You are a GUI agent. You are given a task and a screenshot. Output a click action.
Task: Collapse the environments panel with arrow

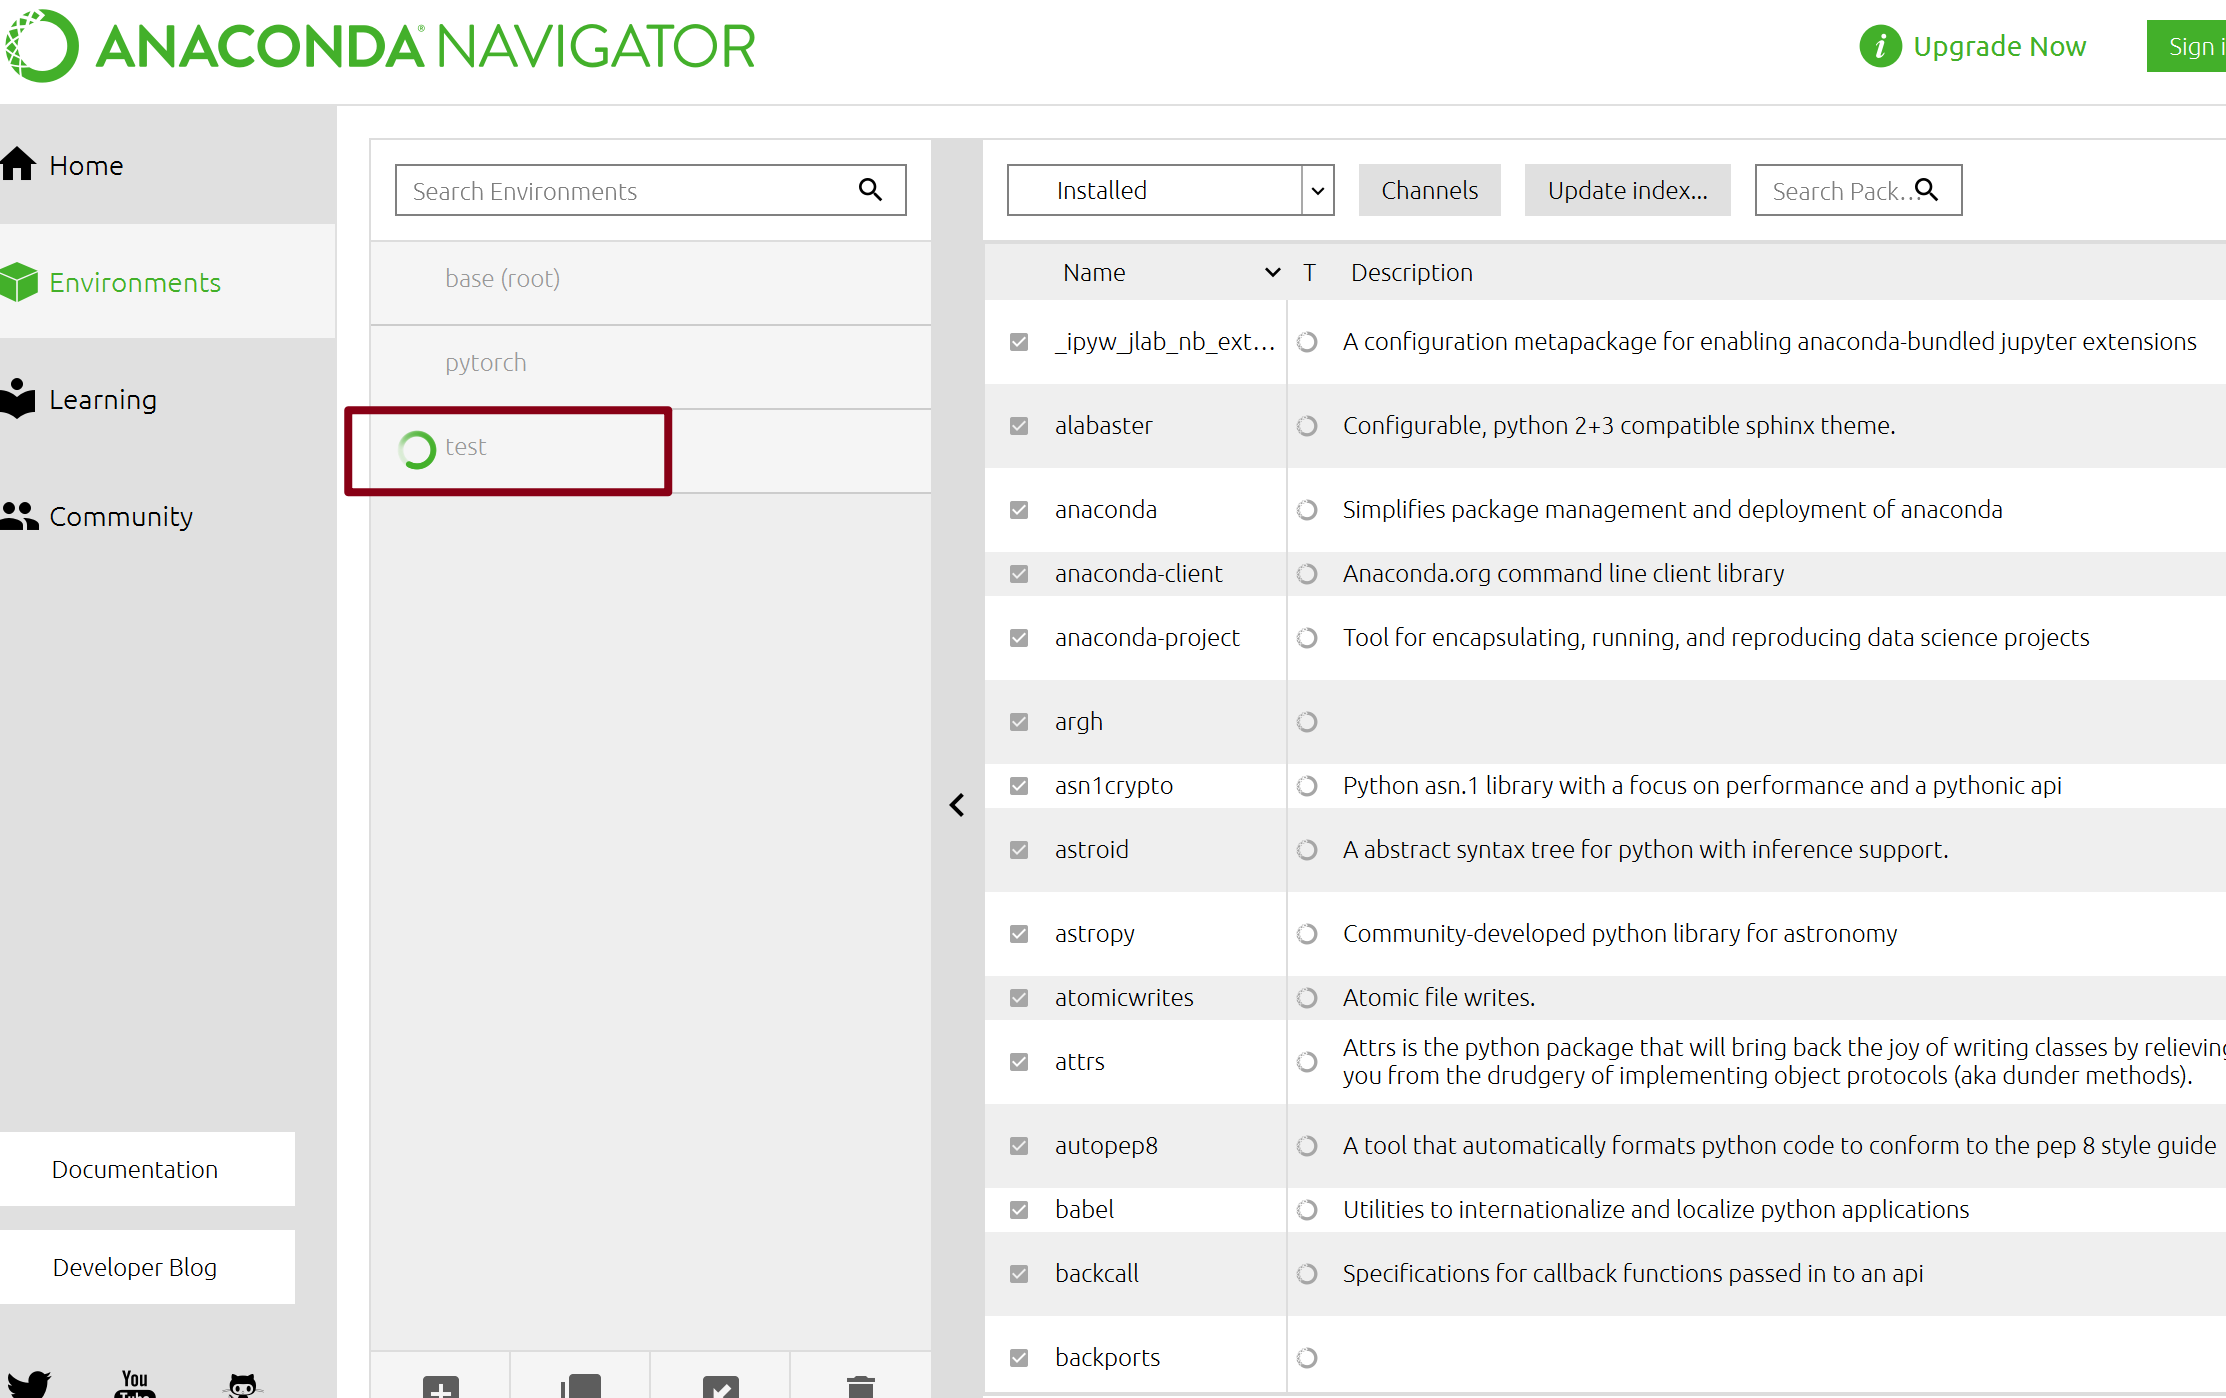pyautogui.click(x=957, y=805)
